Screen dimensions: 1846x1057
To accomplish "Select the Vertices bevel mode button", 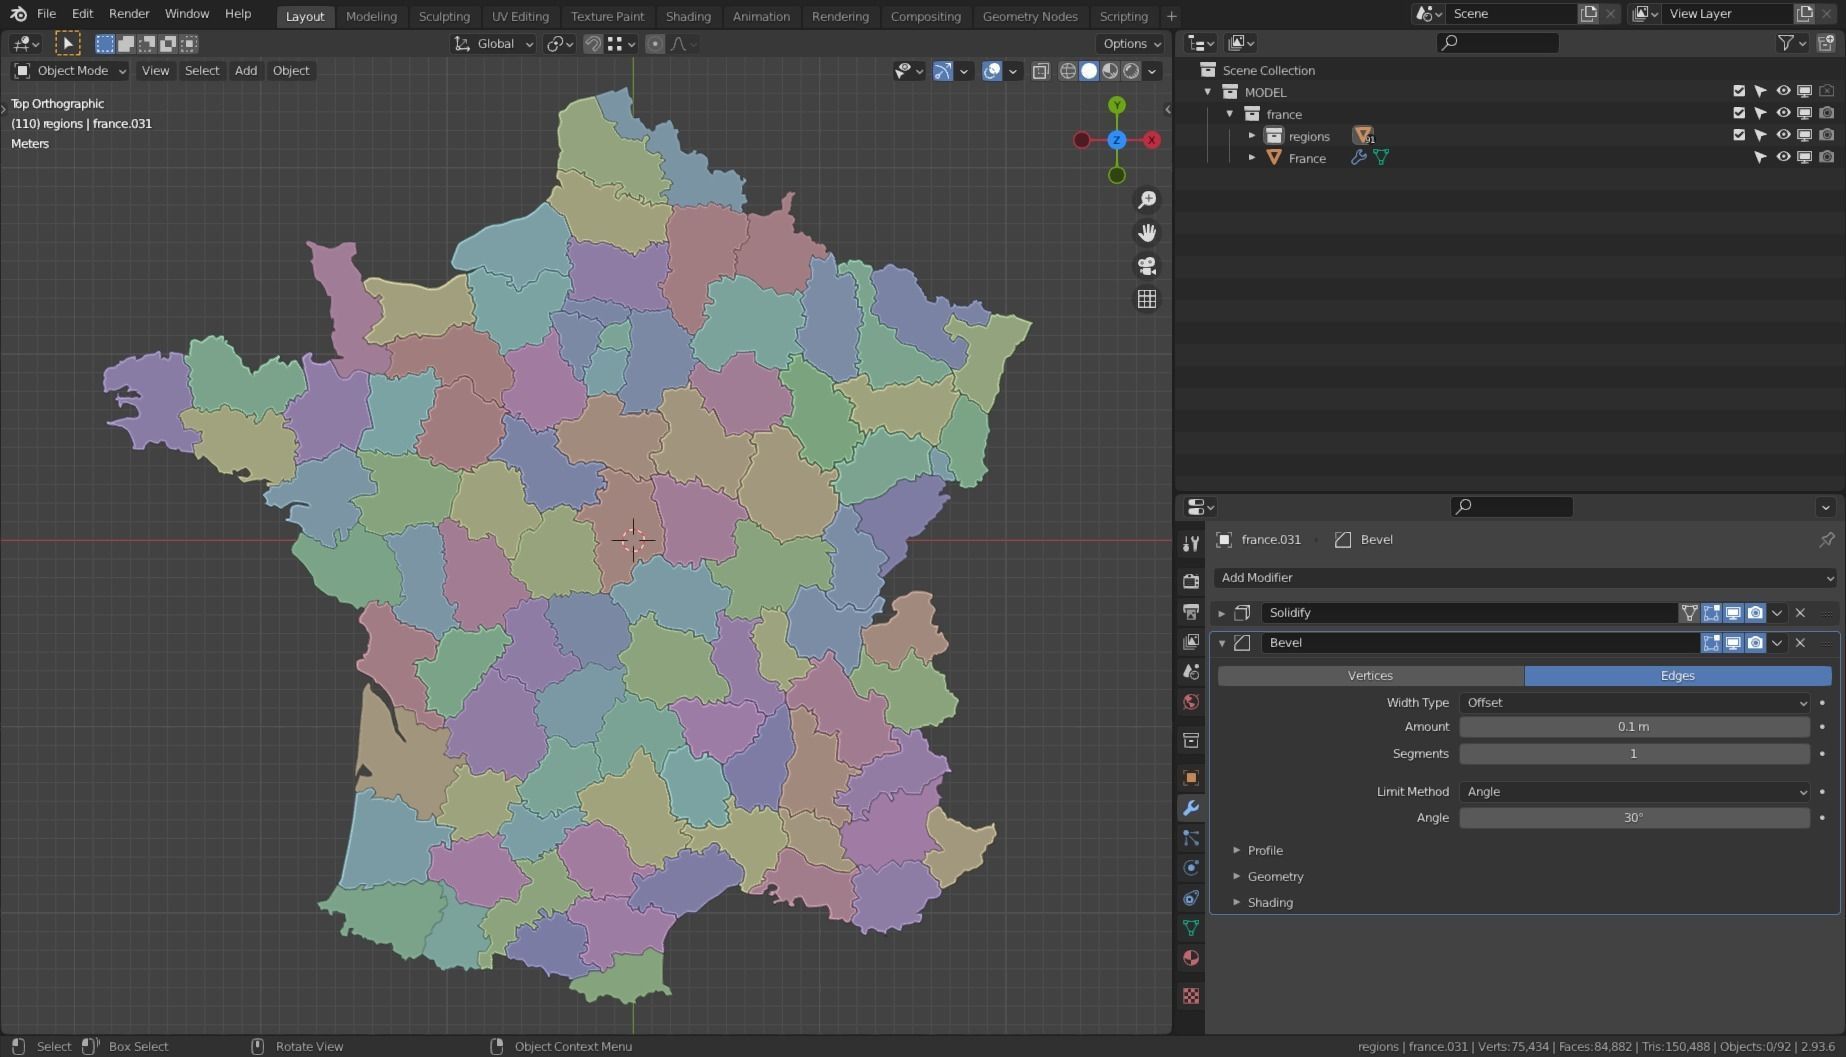I will point(1370,676).
